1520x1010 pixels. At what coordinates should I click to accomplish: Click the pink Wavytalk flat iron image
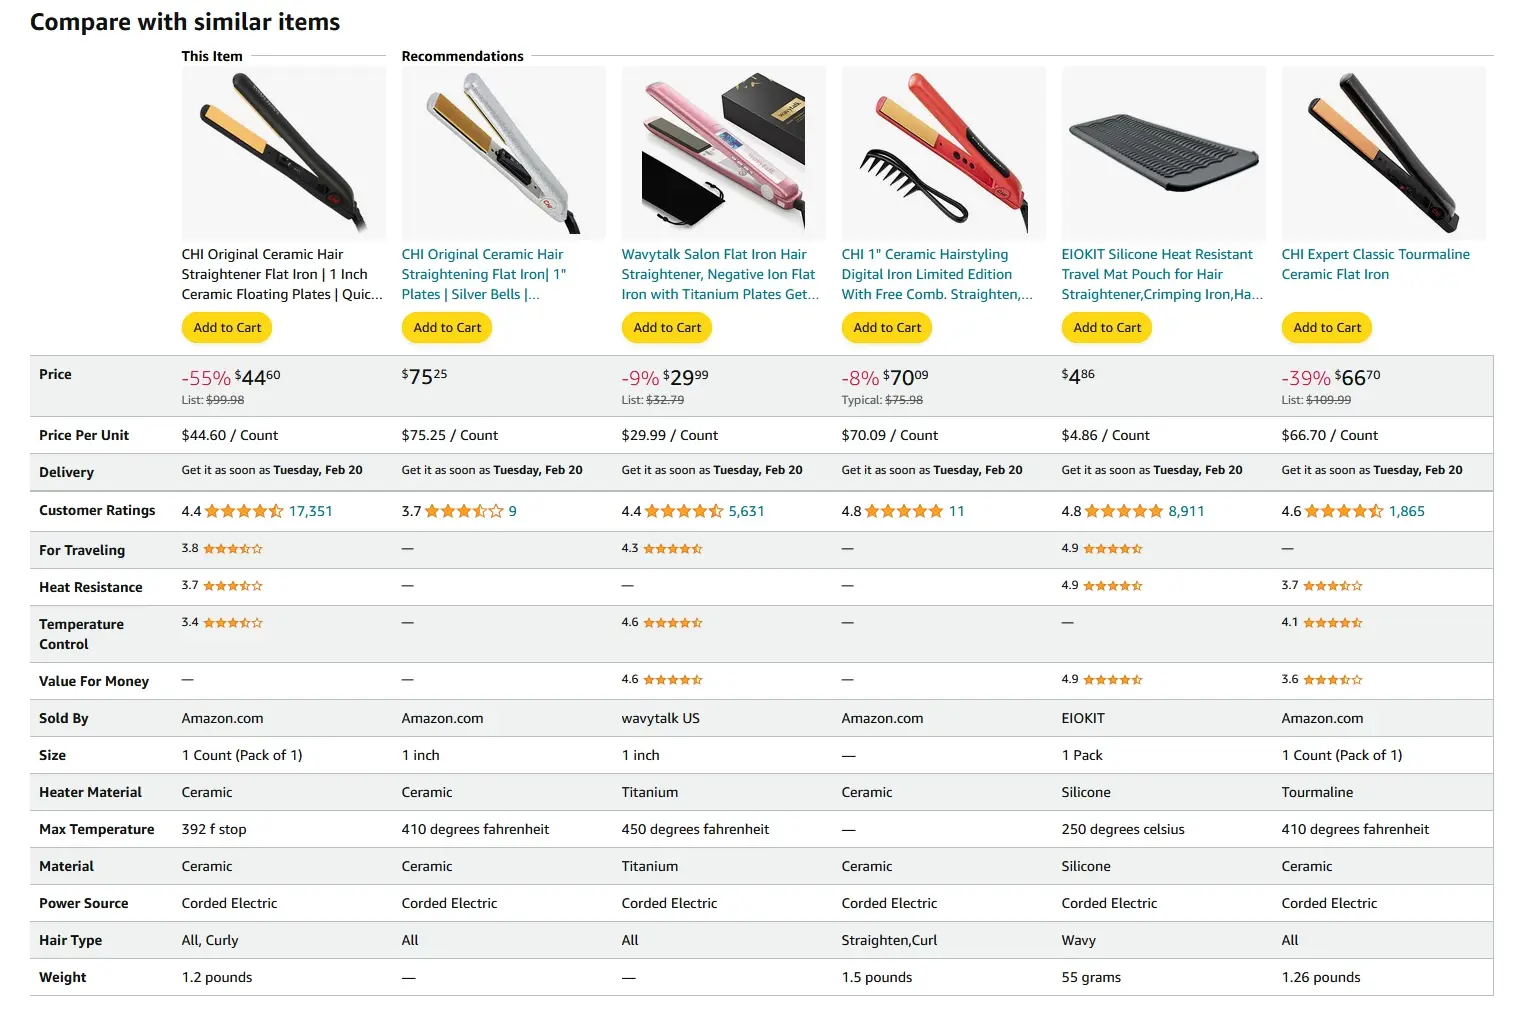723,152
